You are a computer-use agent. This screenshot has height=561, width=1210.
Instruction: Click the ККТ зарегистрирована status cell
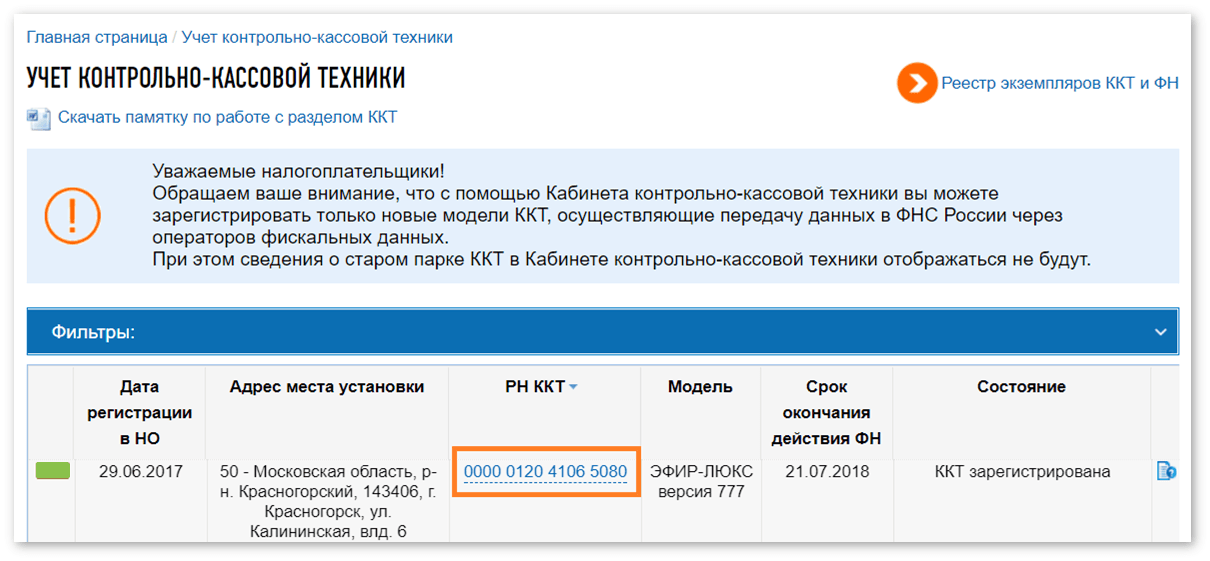(x=1022, y=472)
